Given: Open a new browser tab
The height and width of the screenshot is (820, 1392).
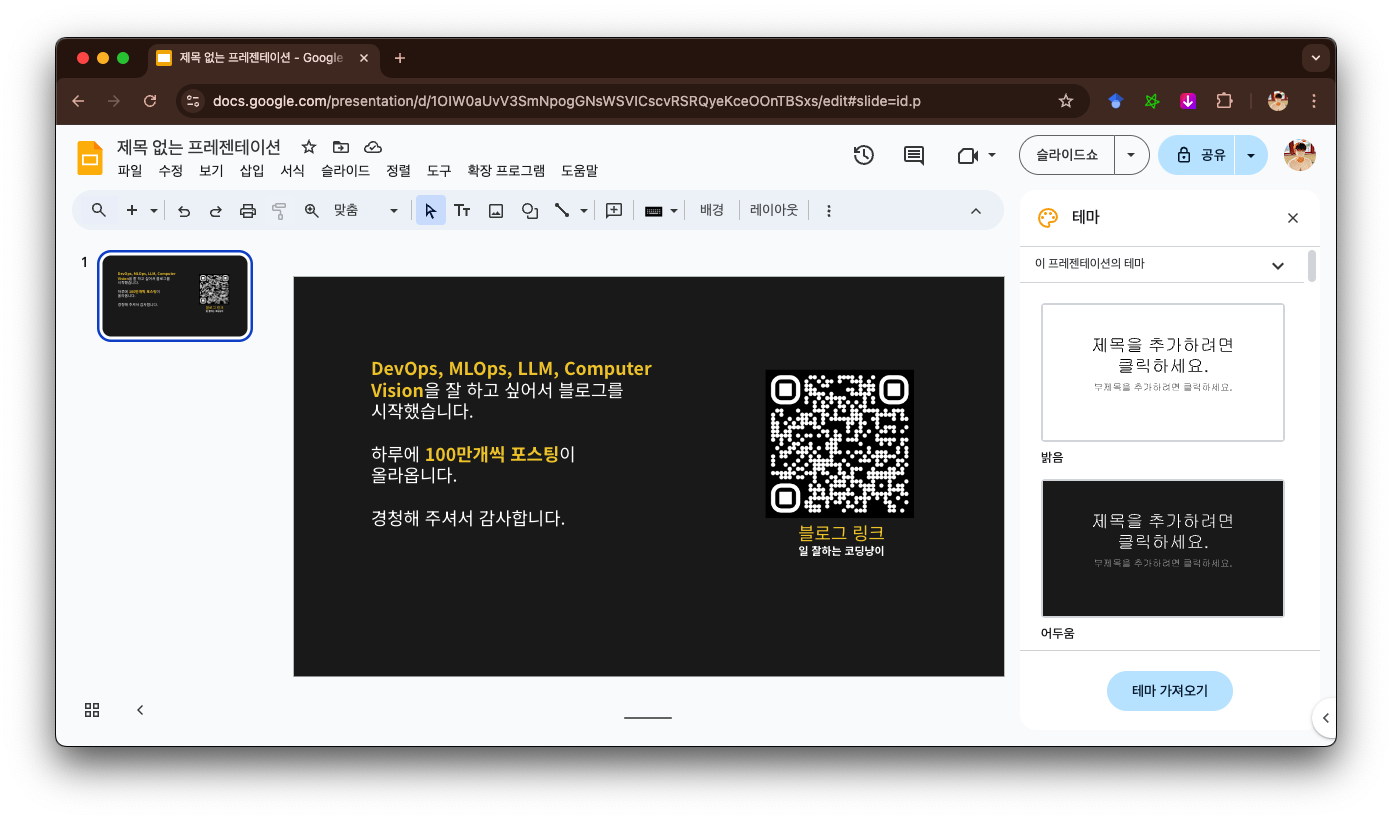Looking at the screenshot, I should point(400,58).
